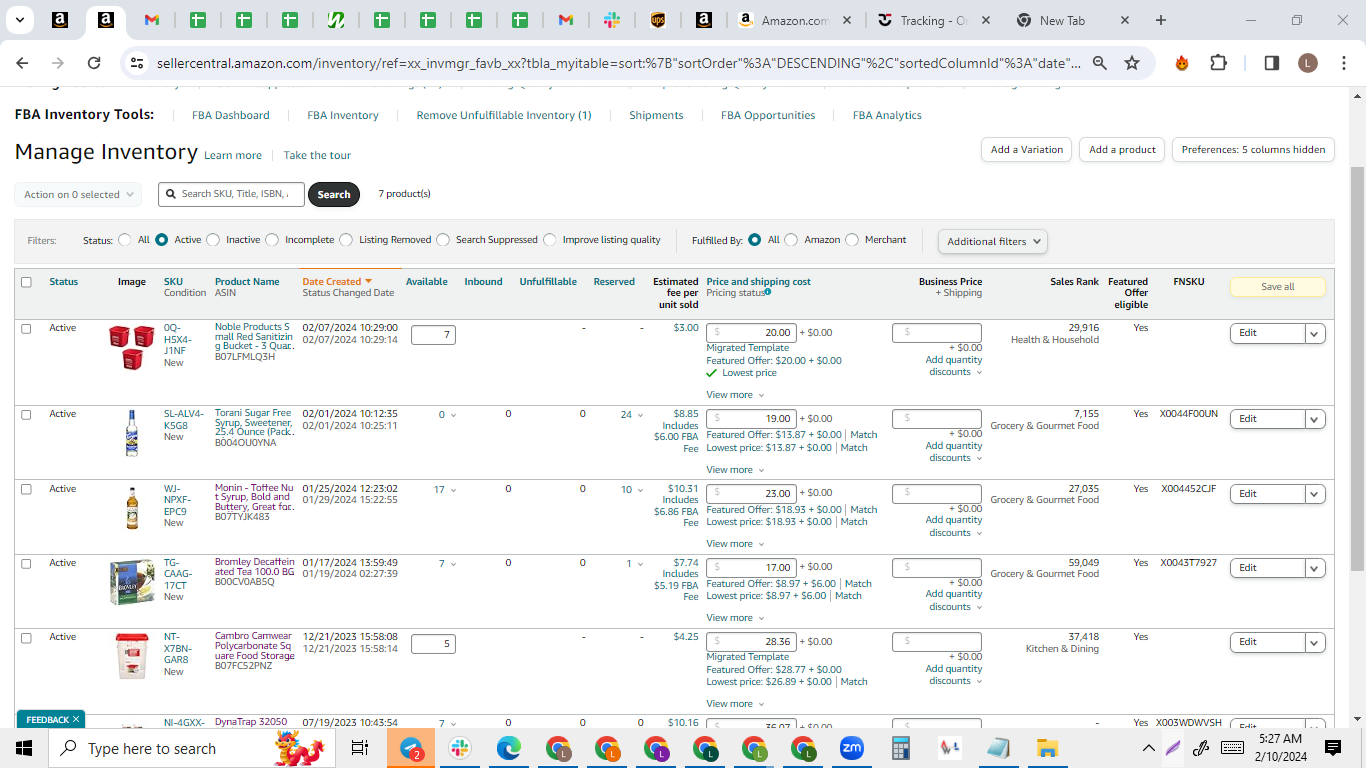Click the 20.00 price field for Noble Products
This screenshot has width=1366, height=768.
(752, 333)
